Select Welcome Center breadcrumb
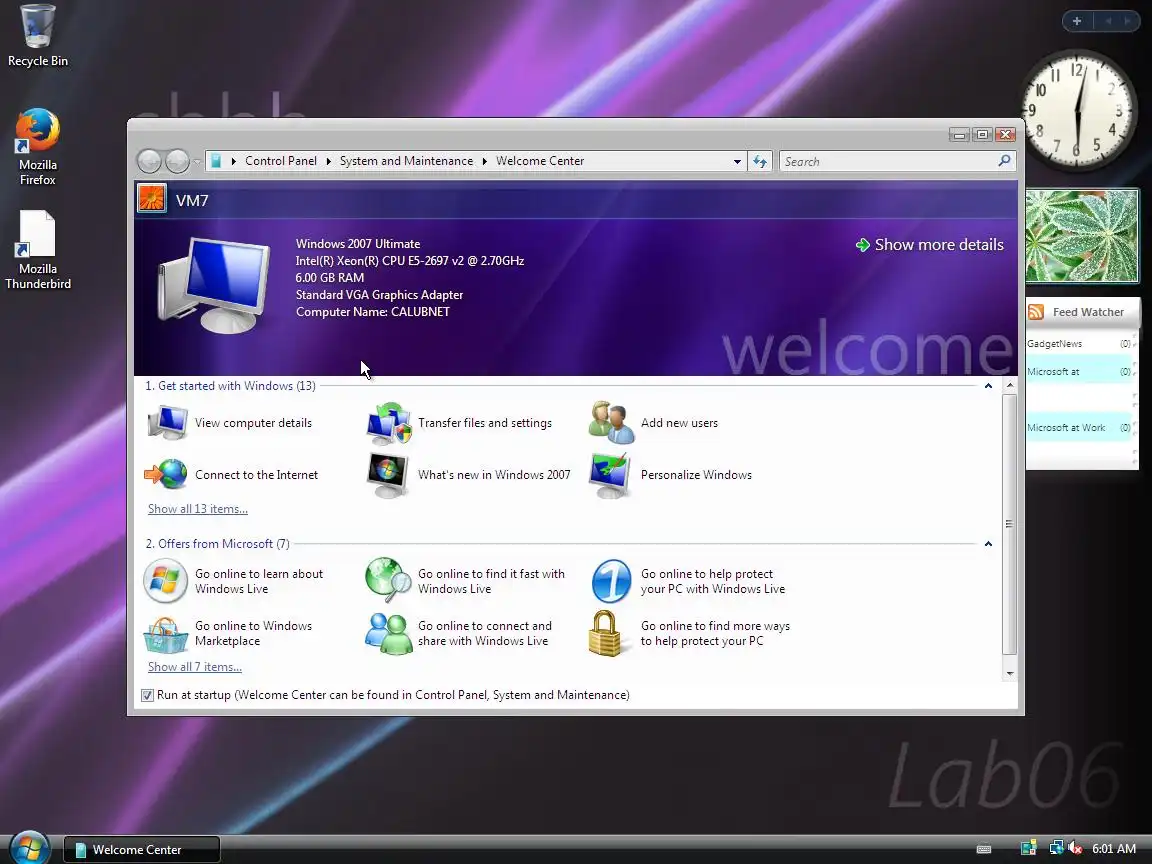The image size is (1152, 864). point(540,161)
